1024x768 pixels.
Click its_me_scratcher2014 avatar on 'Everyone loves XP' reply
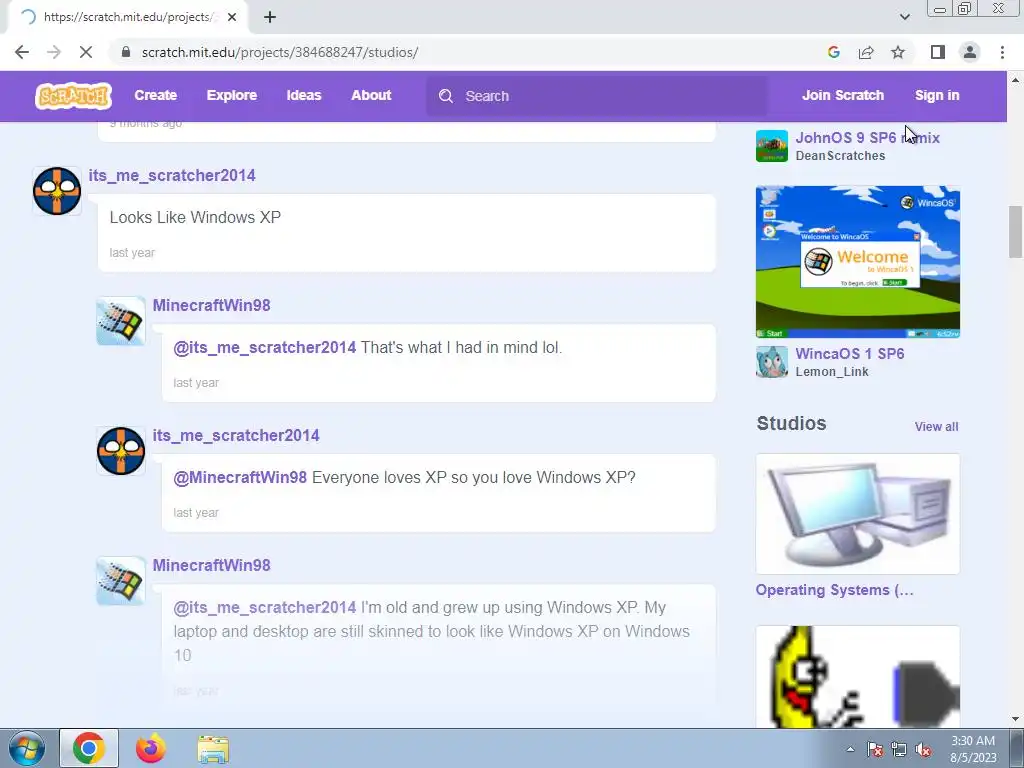tap(121, 451)
